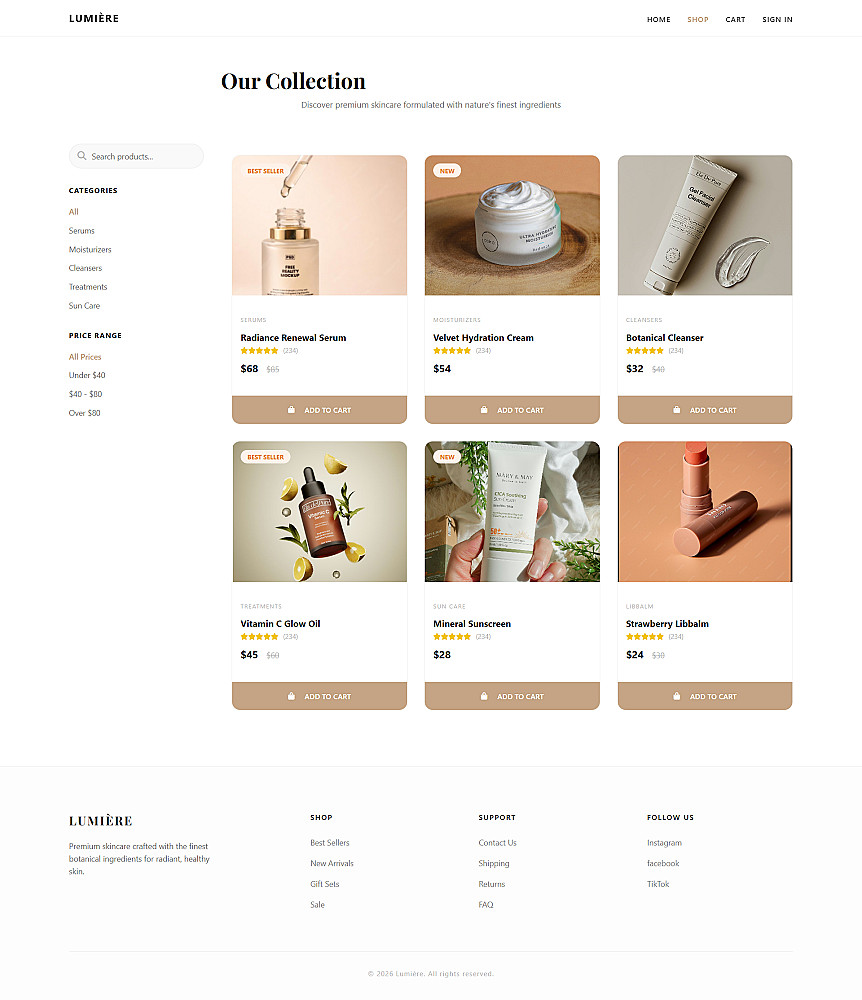Select the Under $40 price range
Viewport: 862px width, 1000px height.
pos(87,376)
